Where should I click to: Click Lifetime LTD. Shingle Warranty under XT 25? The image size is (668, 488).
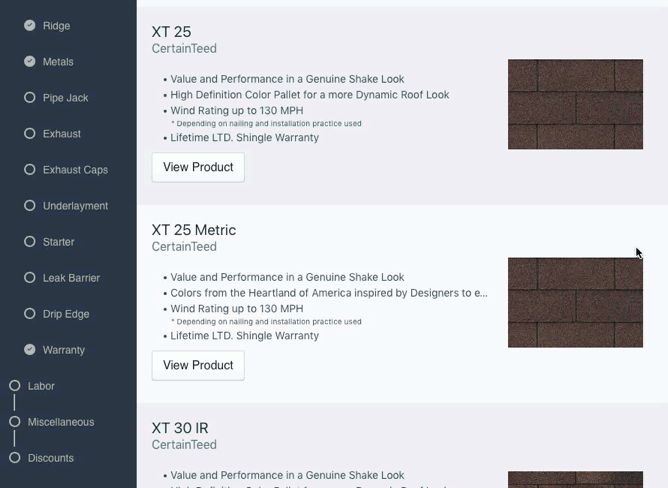[245, 138]
